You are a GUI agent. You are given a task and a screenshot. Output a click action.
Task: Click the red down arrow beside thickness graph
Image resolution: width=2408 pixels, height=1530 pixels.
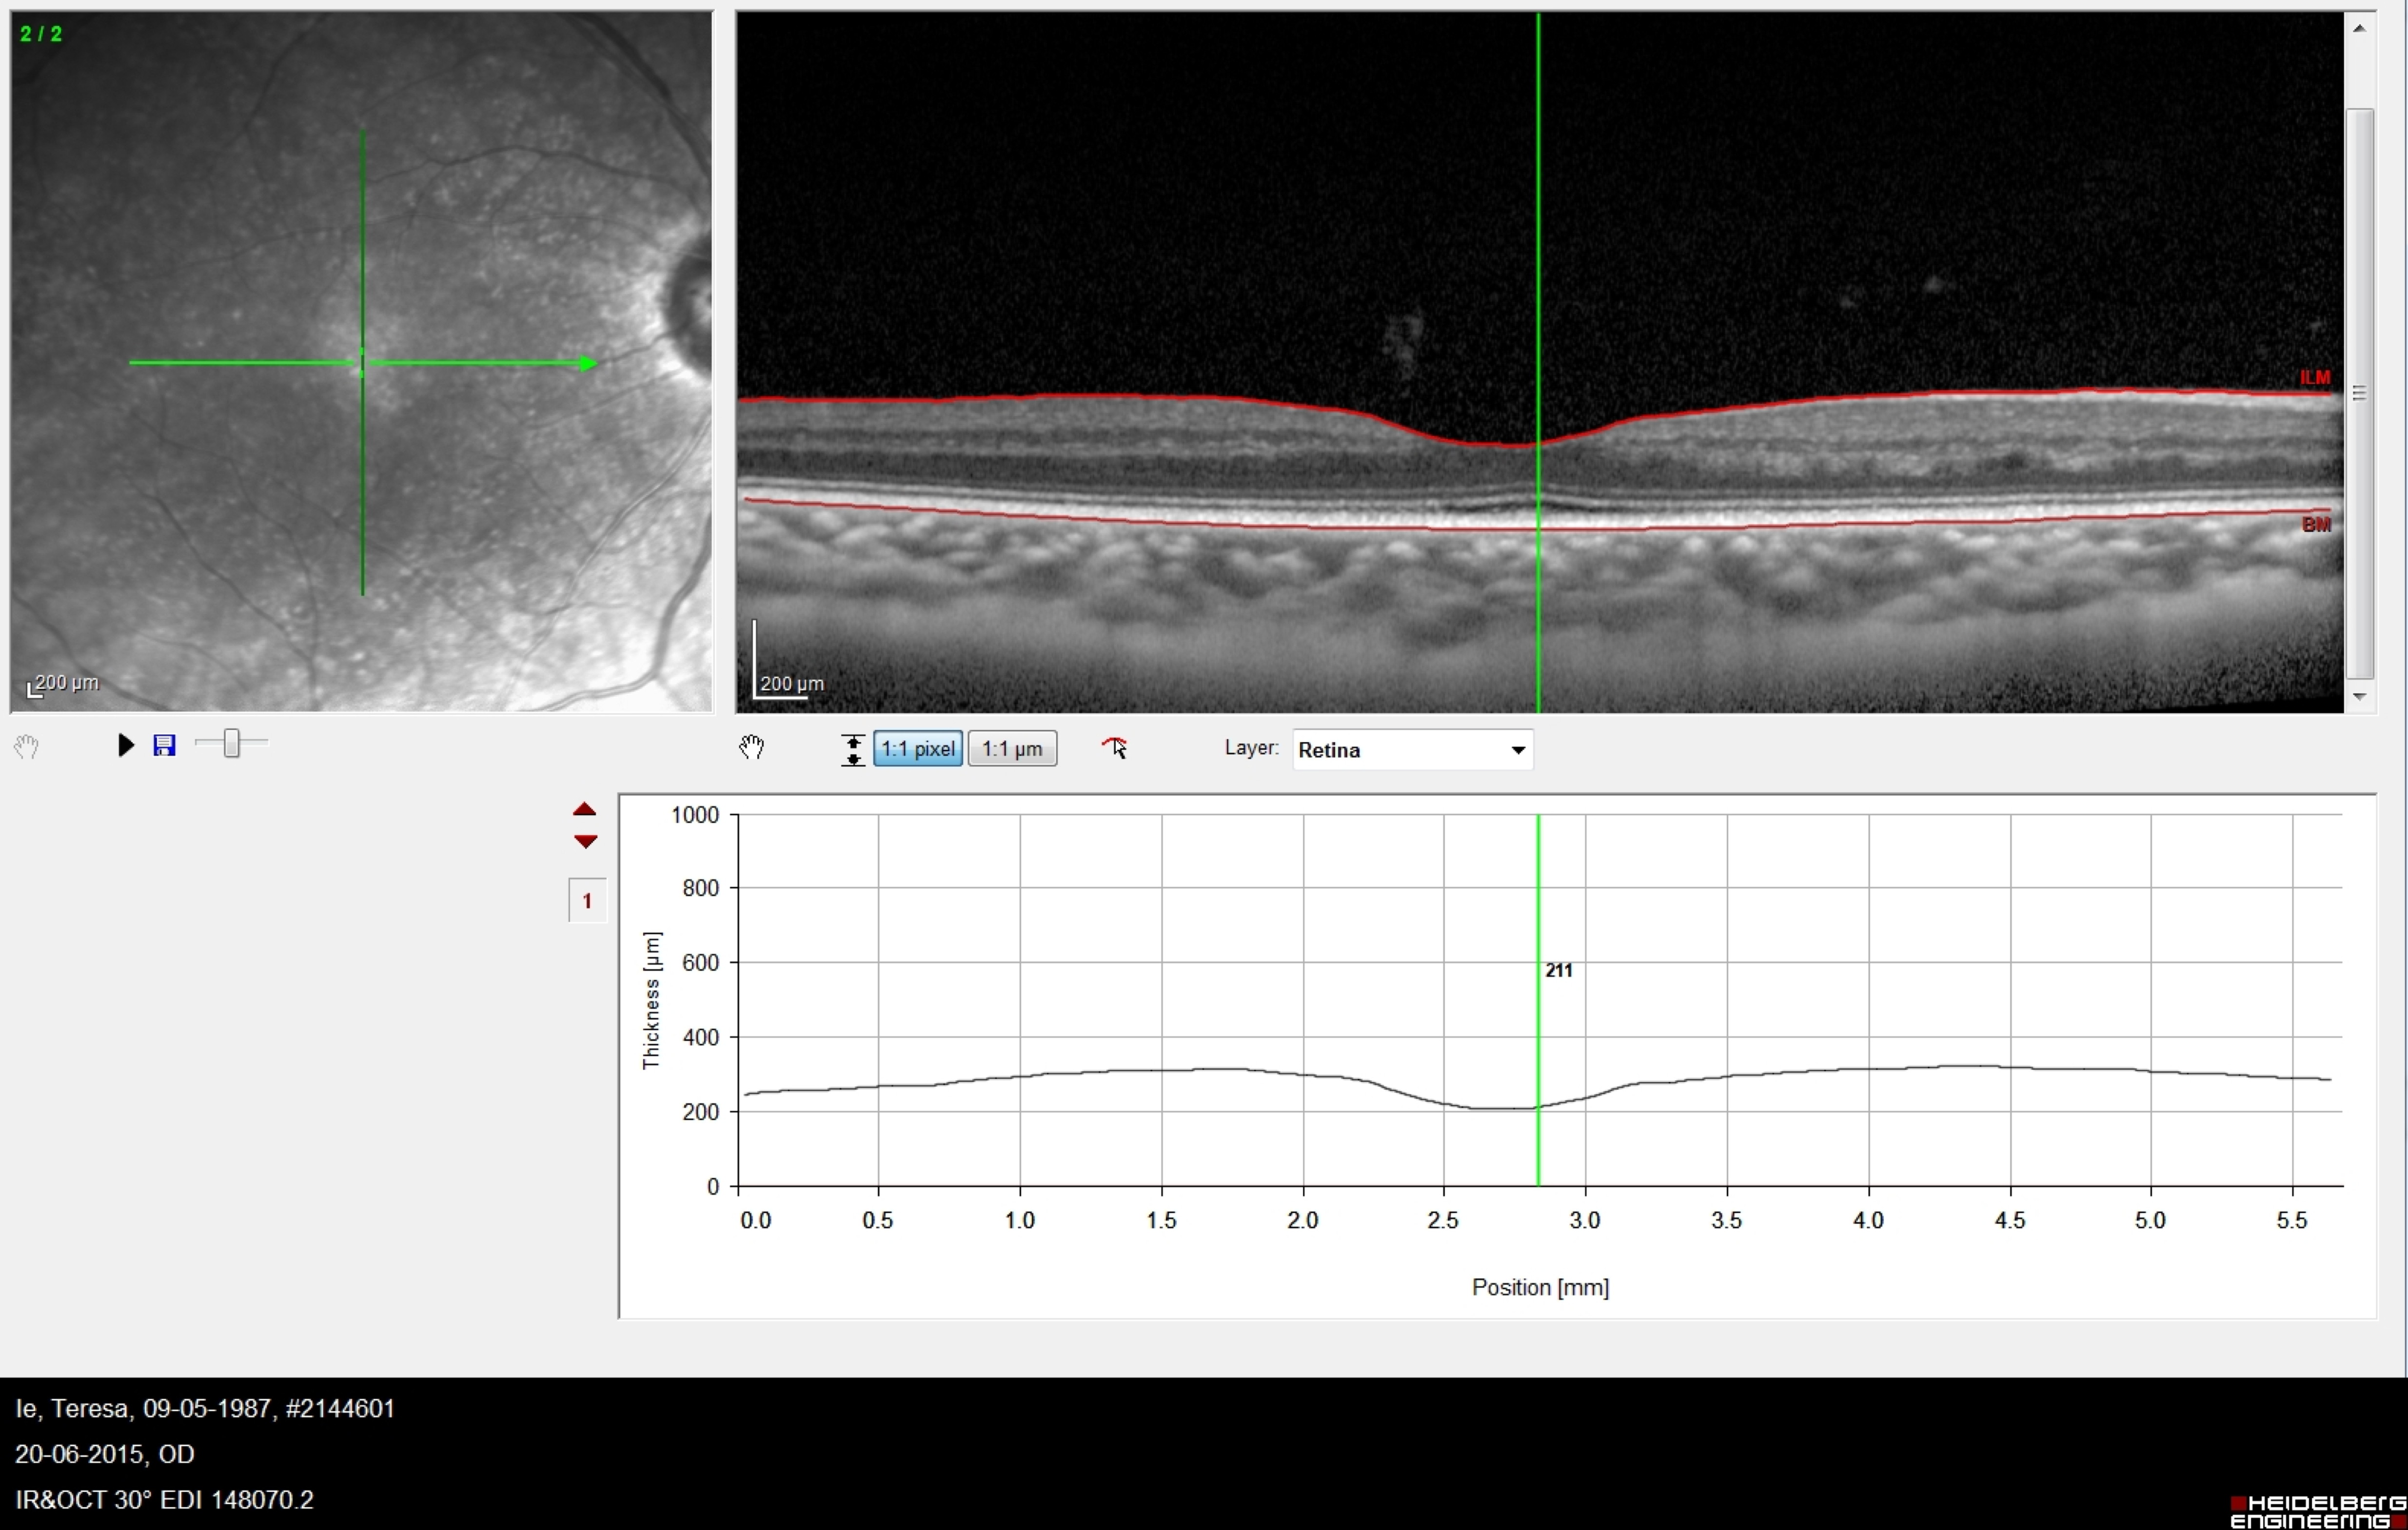click(x=585, y=842)
